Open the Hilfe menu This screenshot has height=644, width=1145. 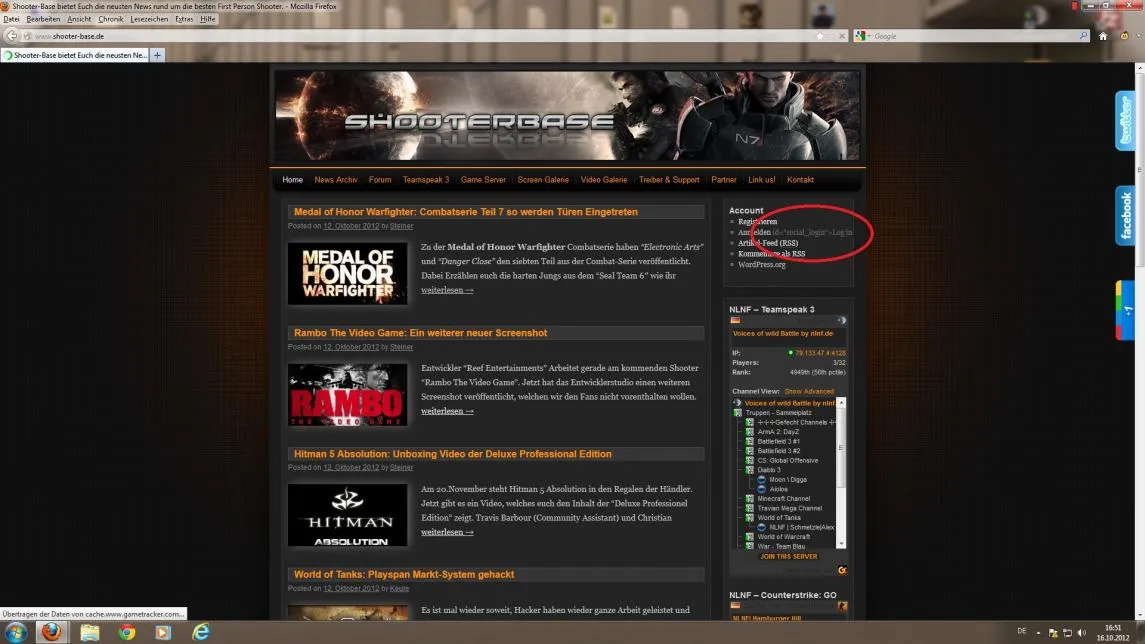tap(207, 19)
